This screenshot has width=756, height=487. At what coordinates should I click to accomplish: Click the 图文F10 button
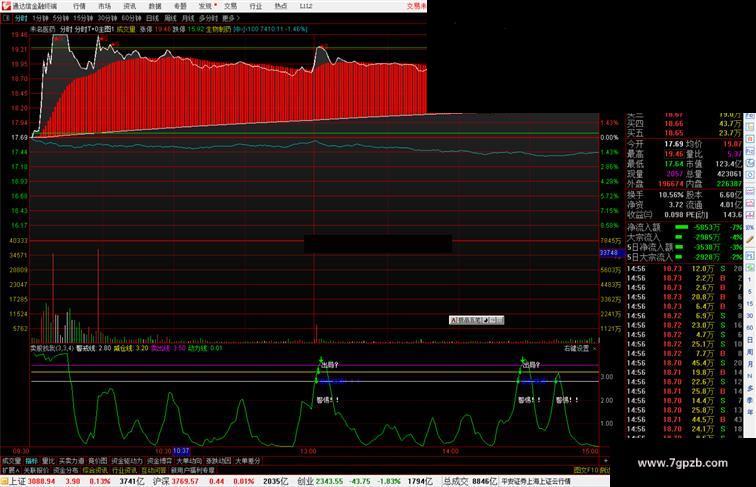point(586,470)
